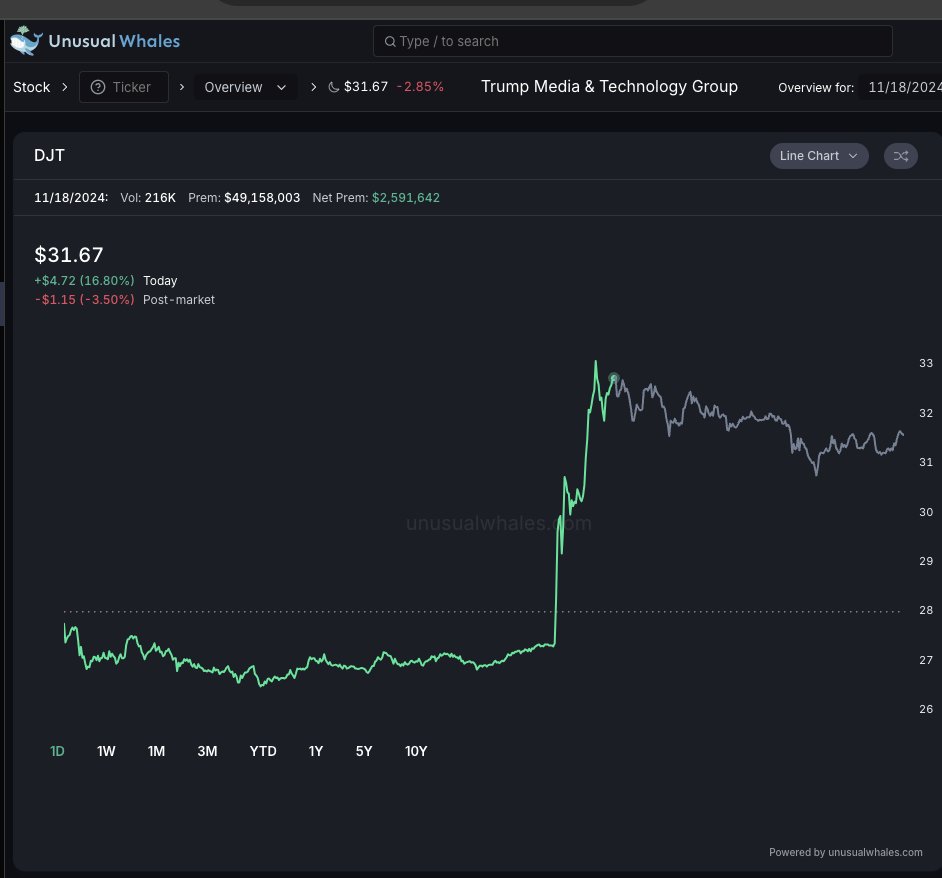Open the Line Chart type dropdown
Image resolution: width=942 pixels, height=878 pixels.
point(819,156)
